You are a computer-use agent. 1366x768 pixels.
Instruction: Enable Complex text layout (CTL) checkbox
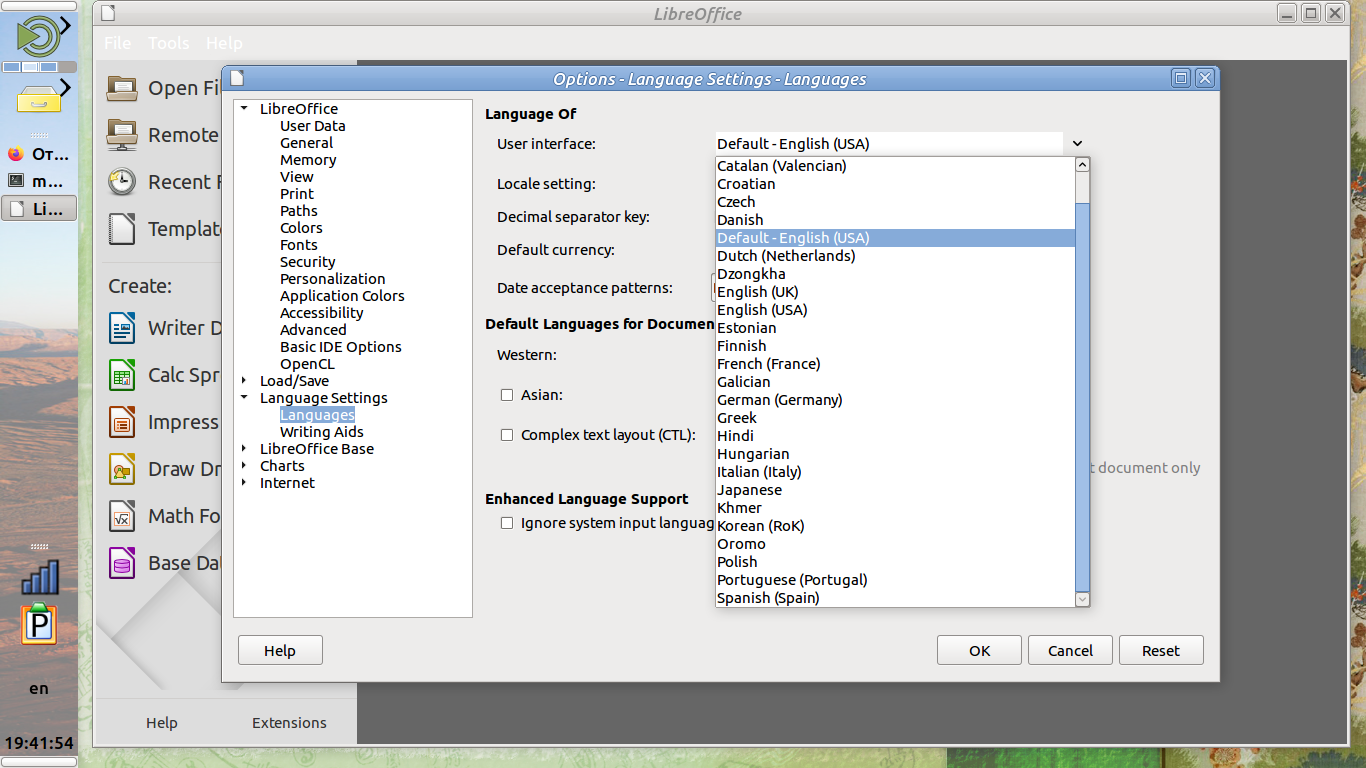(x=507, y=435)
